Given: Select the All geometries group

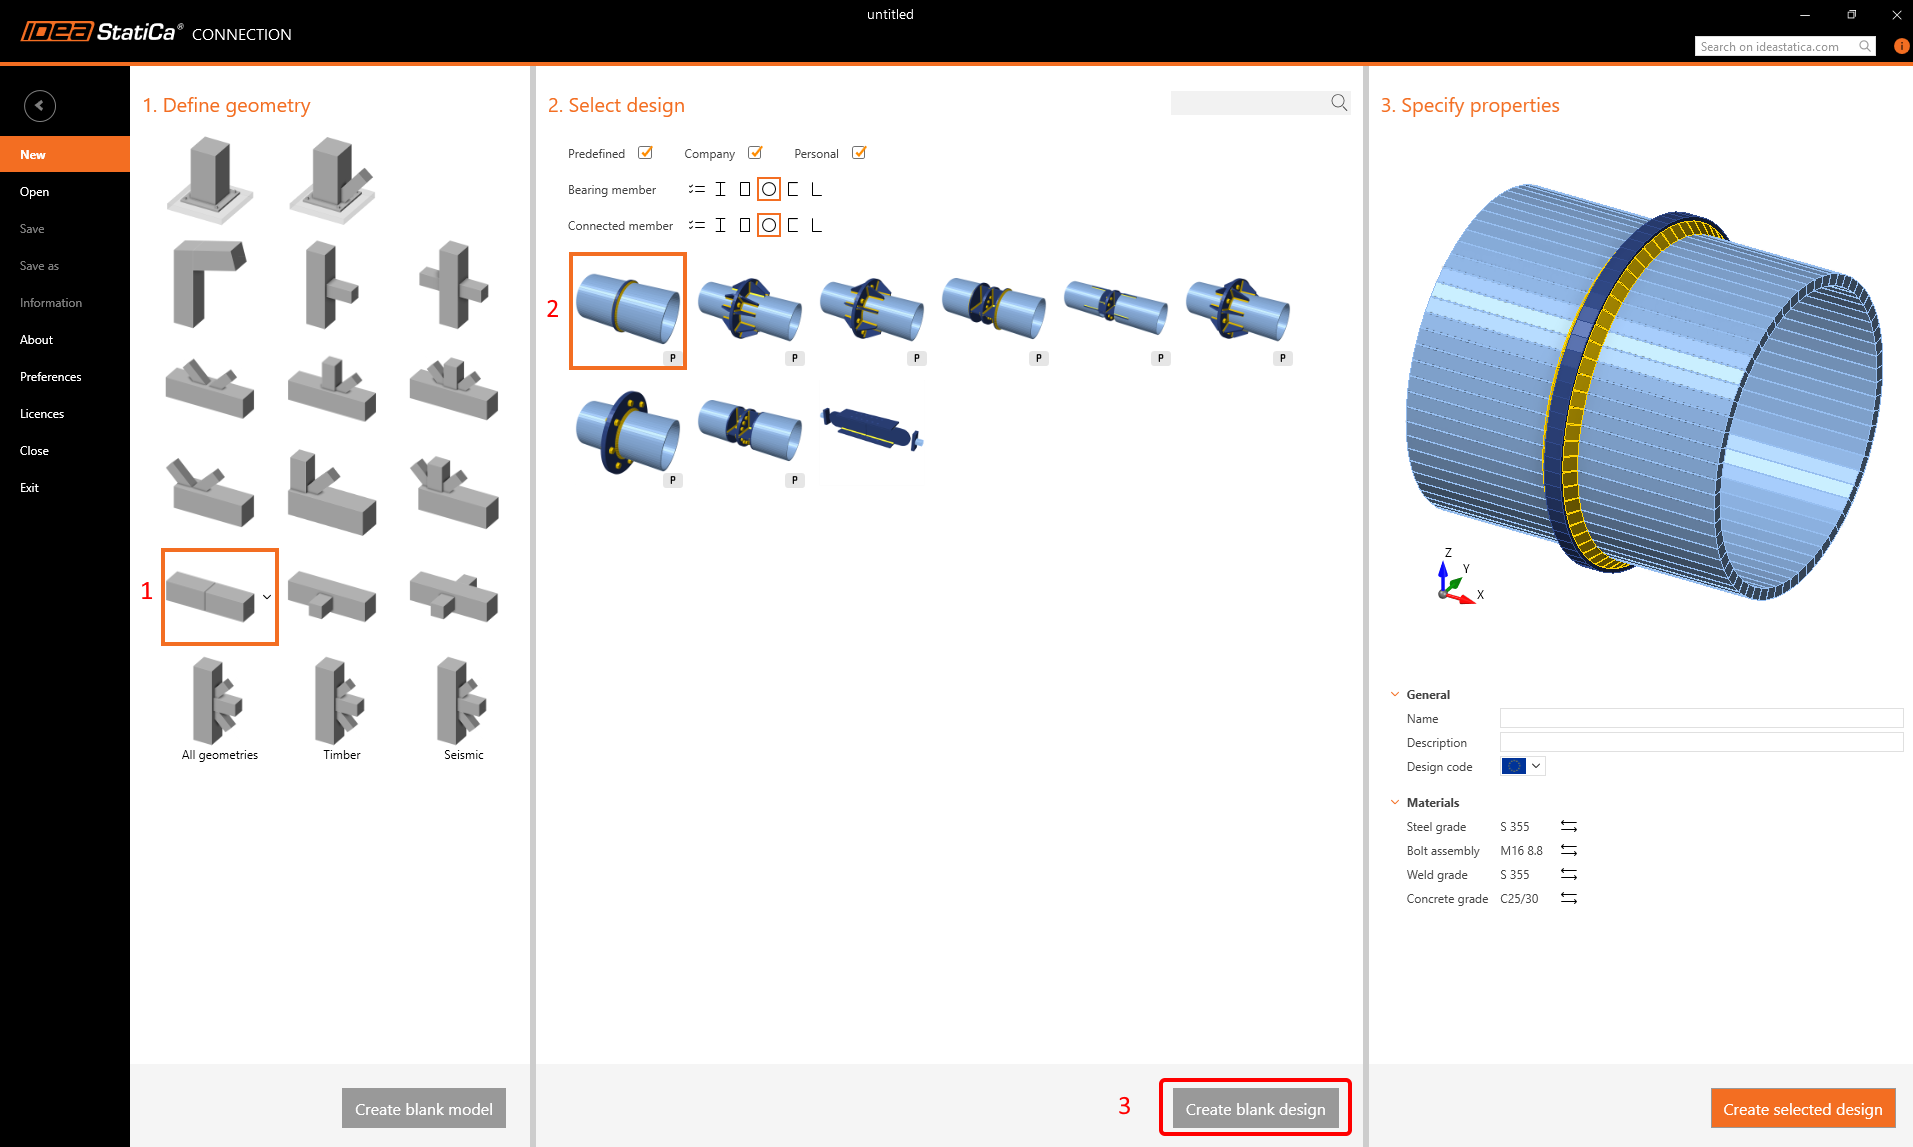Looking at the screenshot, I should (219, 708).
